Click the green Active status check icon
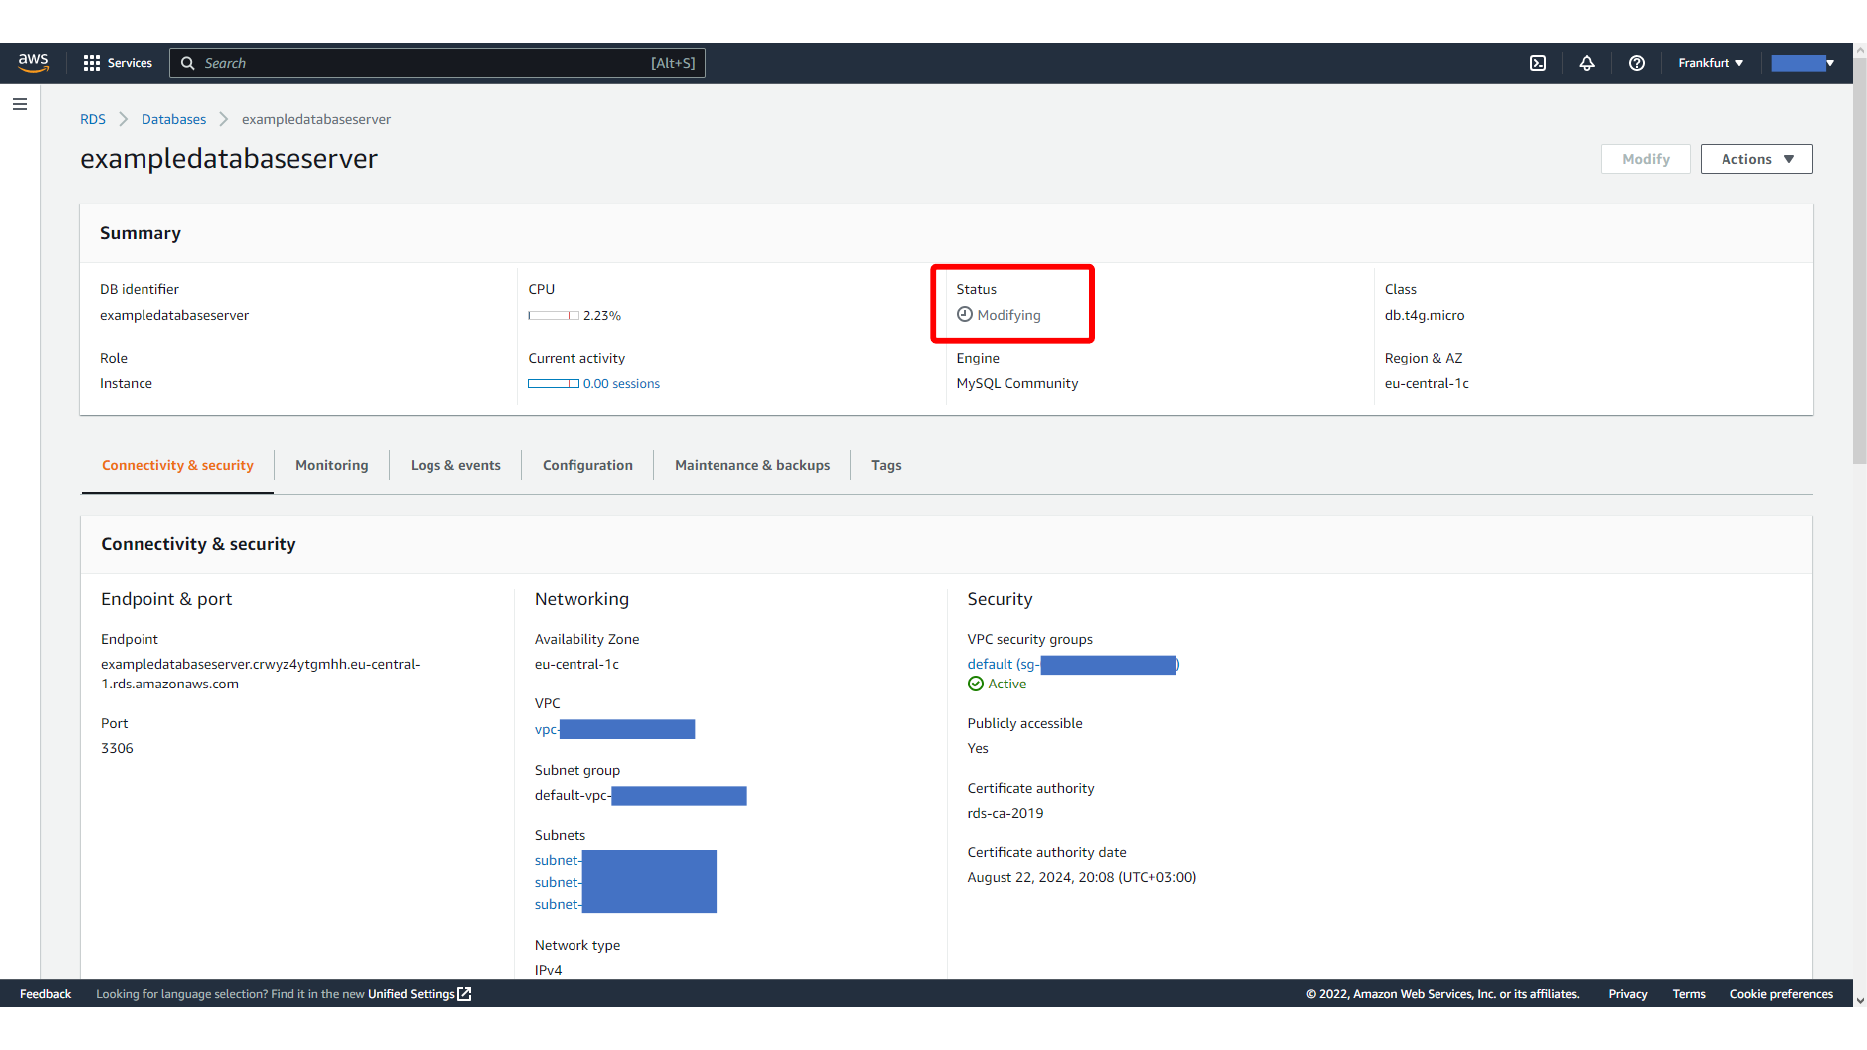This screenshot has width=1867, height=1050. pyautogui.click(x=976, y=684)
